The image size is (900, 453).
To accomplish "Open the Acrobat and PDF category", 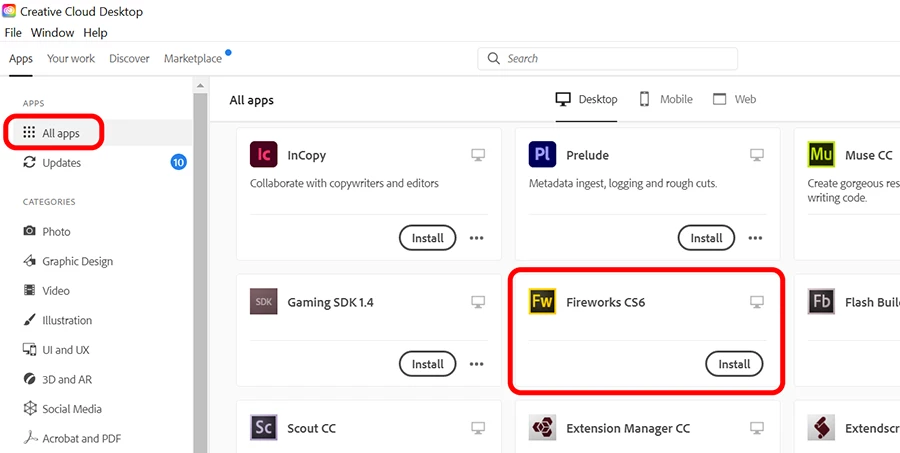I will click(72, 439).
